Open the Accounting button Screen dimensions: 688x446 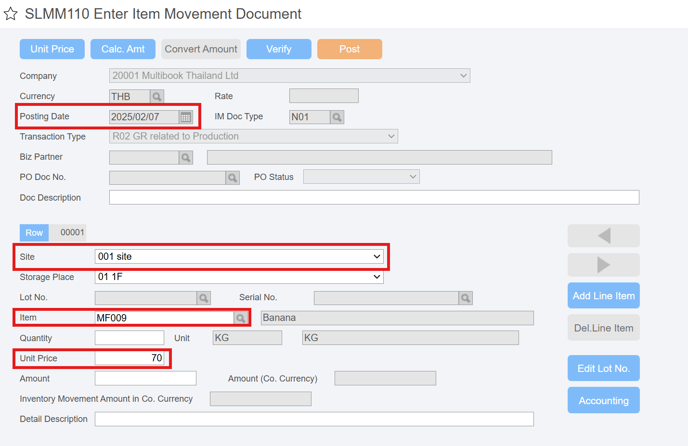pos(603,400)
